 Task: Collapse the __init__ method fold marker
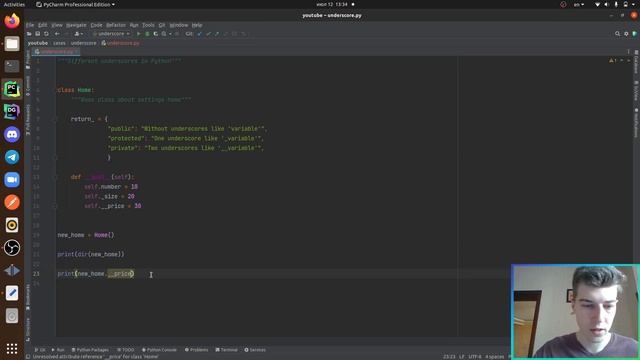click(x=55, y=177)
